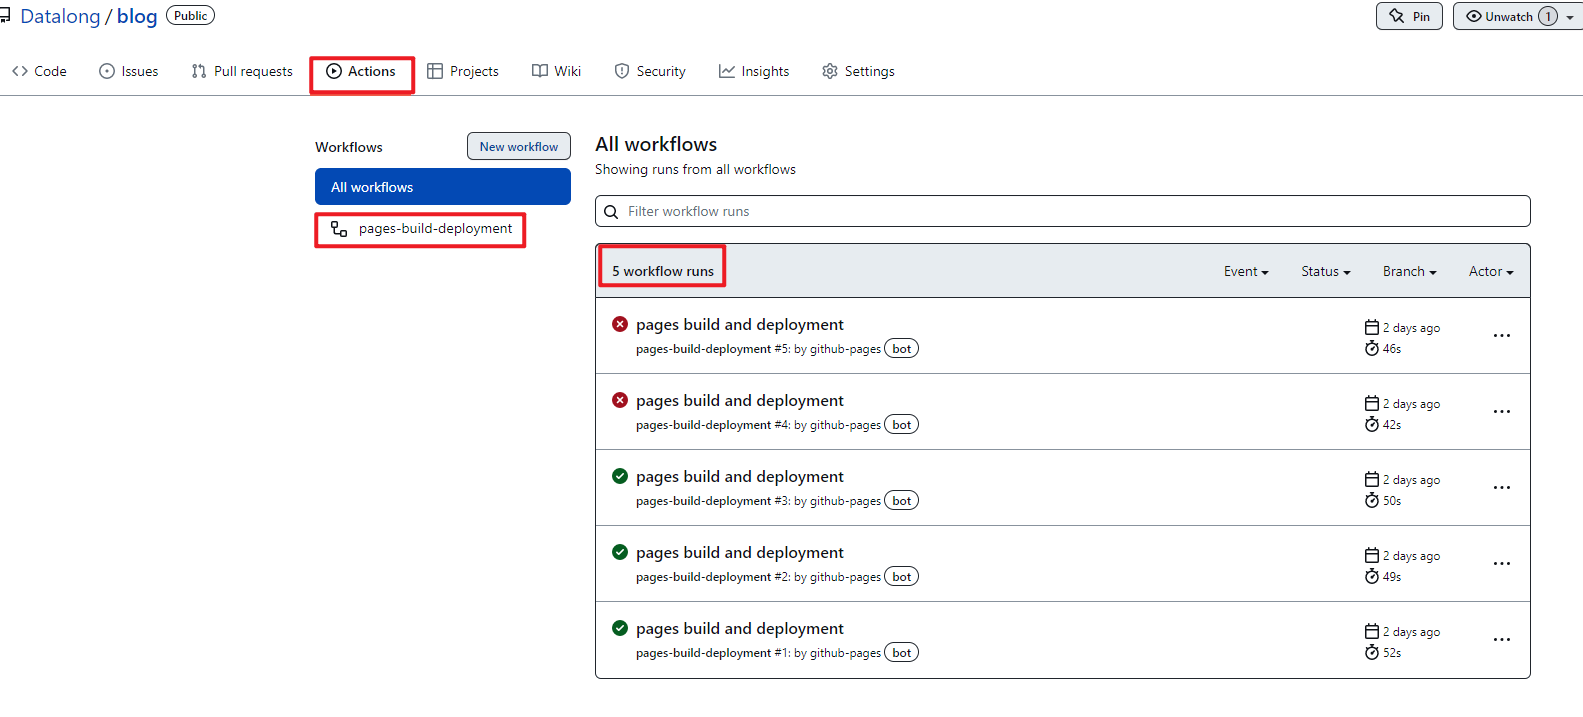The height and width of the screenshot is (717, 1583).
Task: Click the calendar icon on run #3
Action: [x=1372, y=480]
